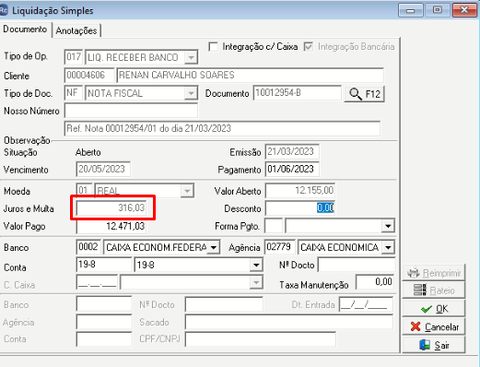The image size is (480, 367).
Task: Click the Sair exit door button
Action: [x=433, y=345]
